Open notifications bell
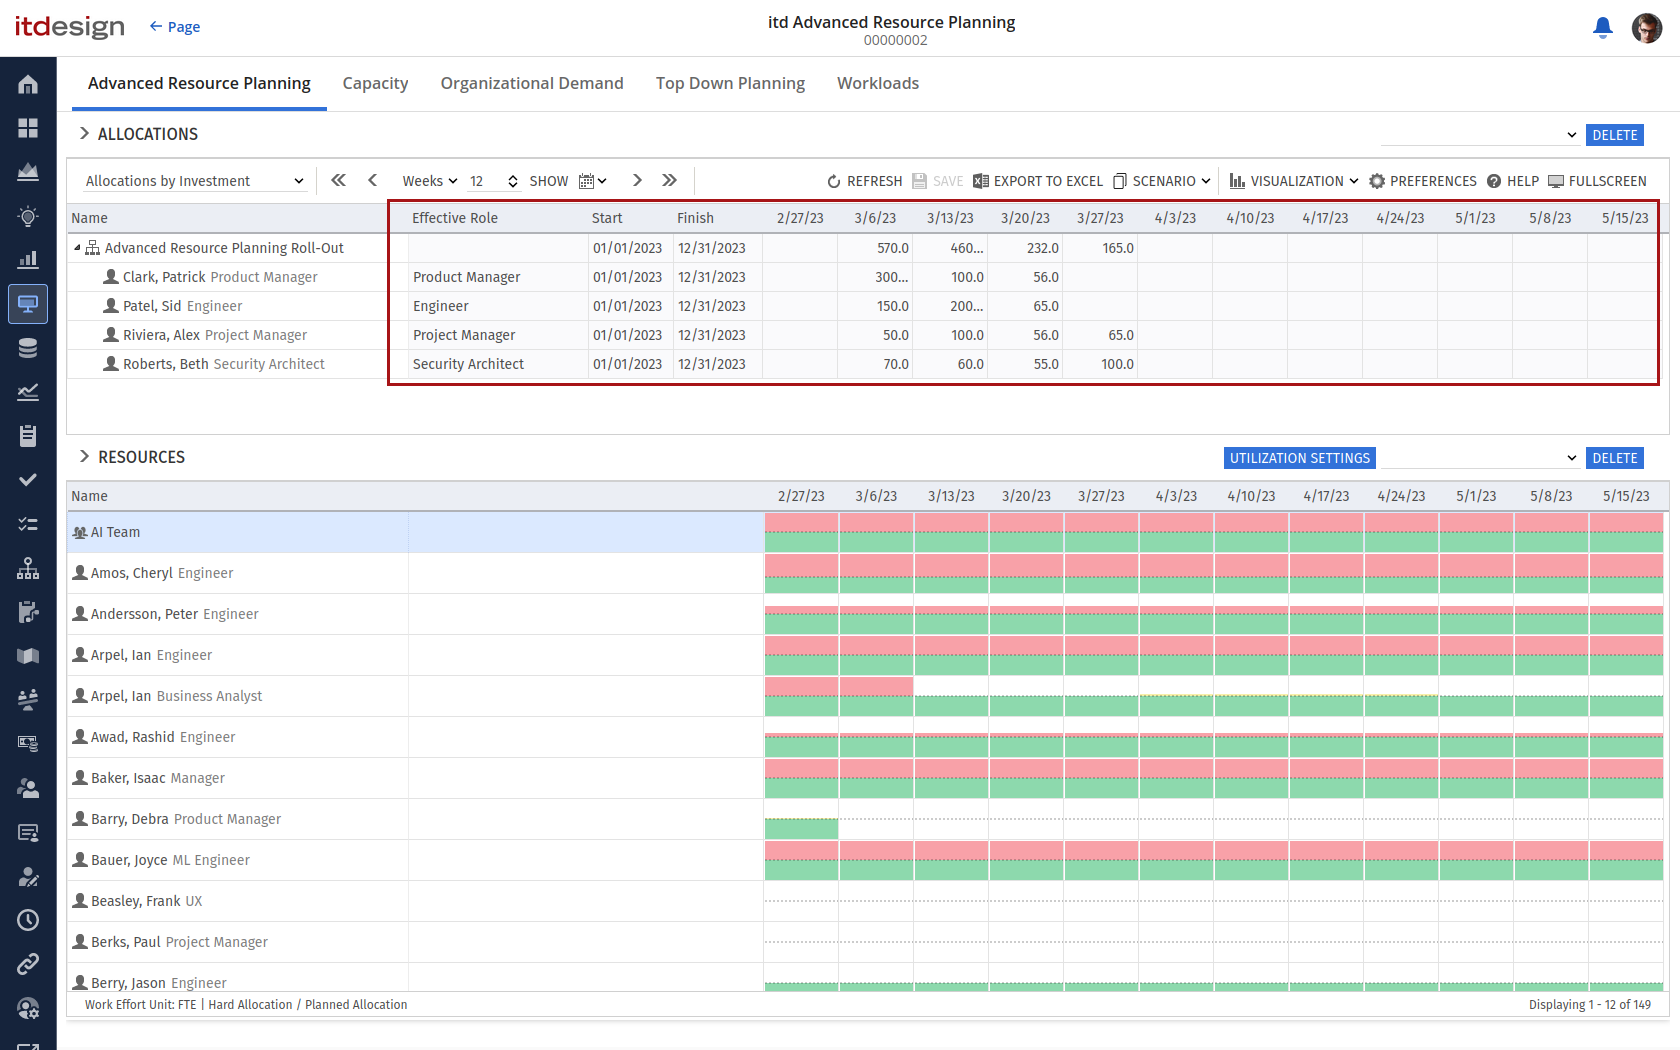This screenshot has width=1680, height=1050. [x=1603, y=28]
